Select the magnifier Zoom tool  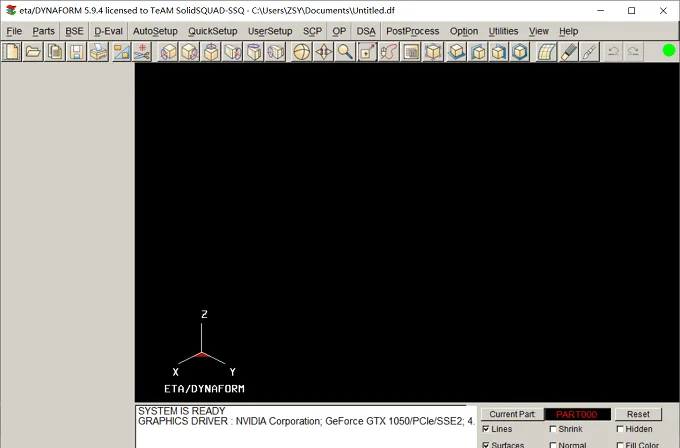[345, 52]
